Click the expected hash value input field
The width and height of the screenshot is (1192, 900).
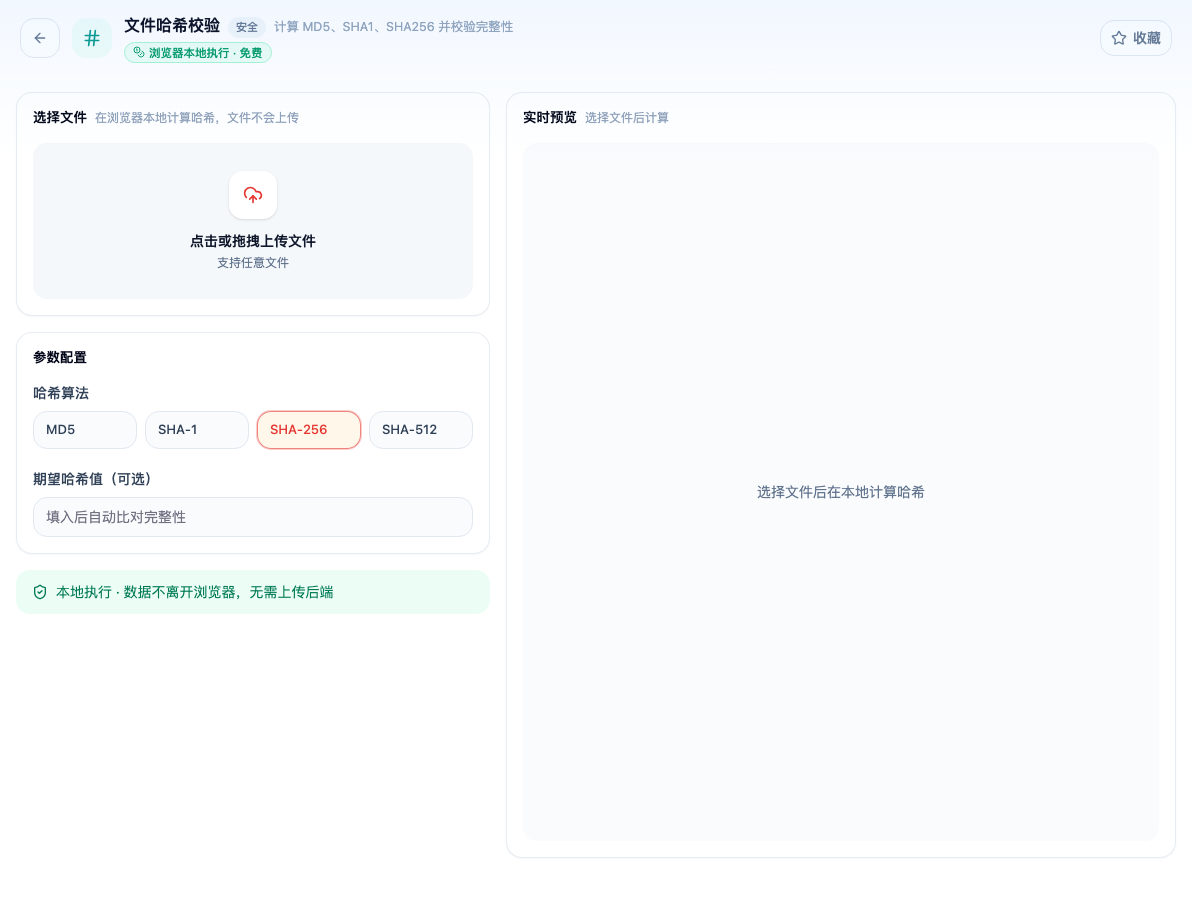(x=253, y=517)
